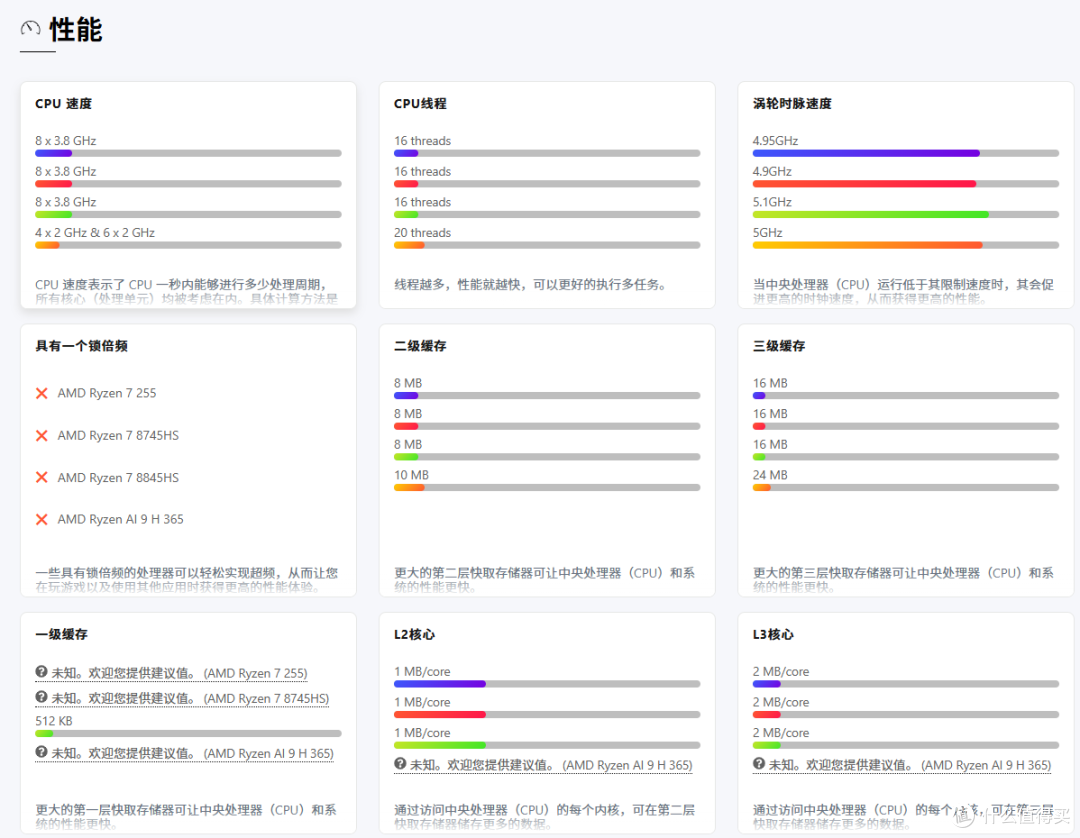Click the 5.1GHz value label
Image resolution: width=1080 pixels, height=838 pixels.
pos(772,202)
